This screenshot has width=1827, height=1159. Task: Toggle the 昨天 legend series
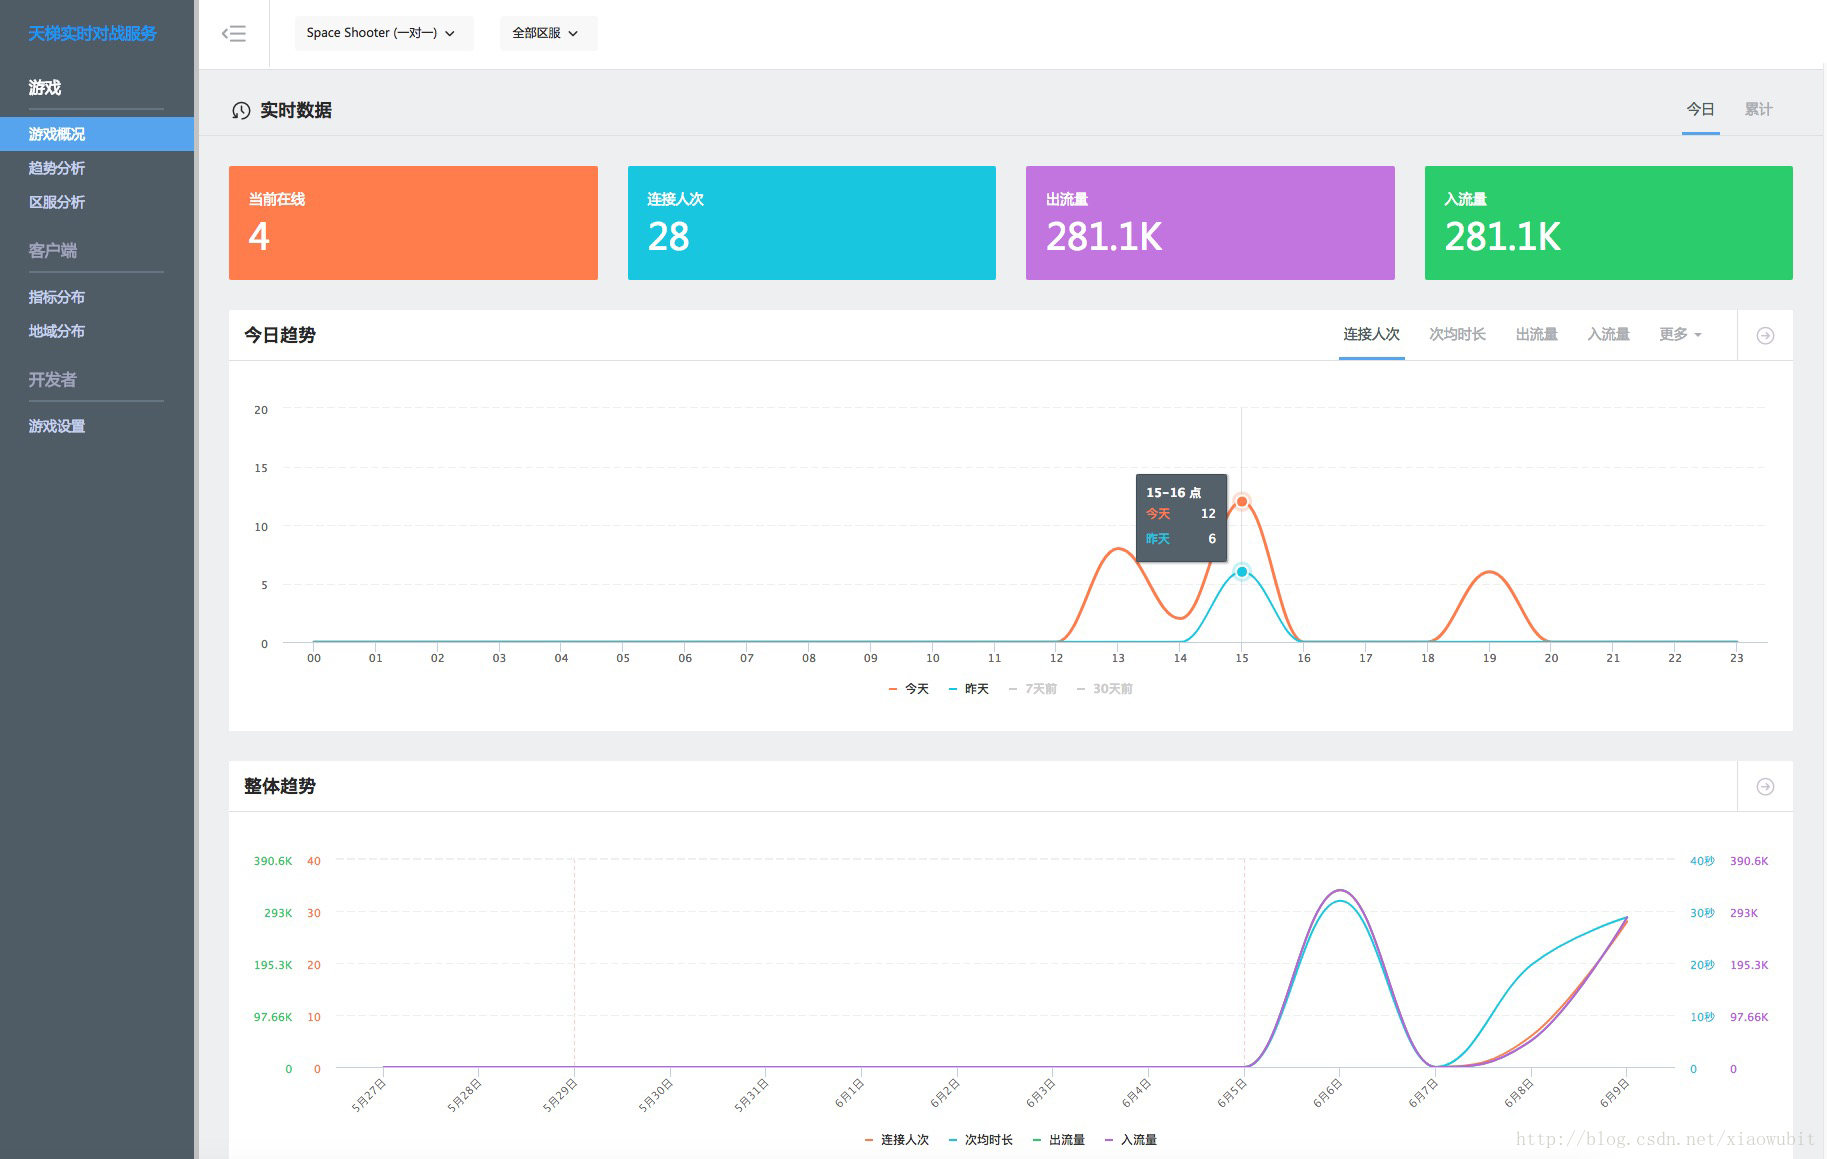pos(968,689)
